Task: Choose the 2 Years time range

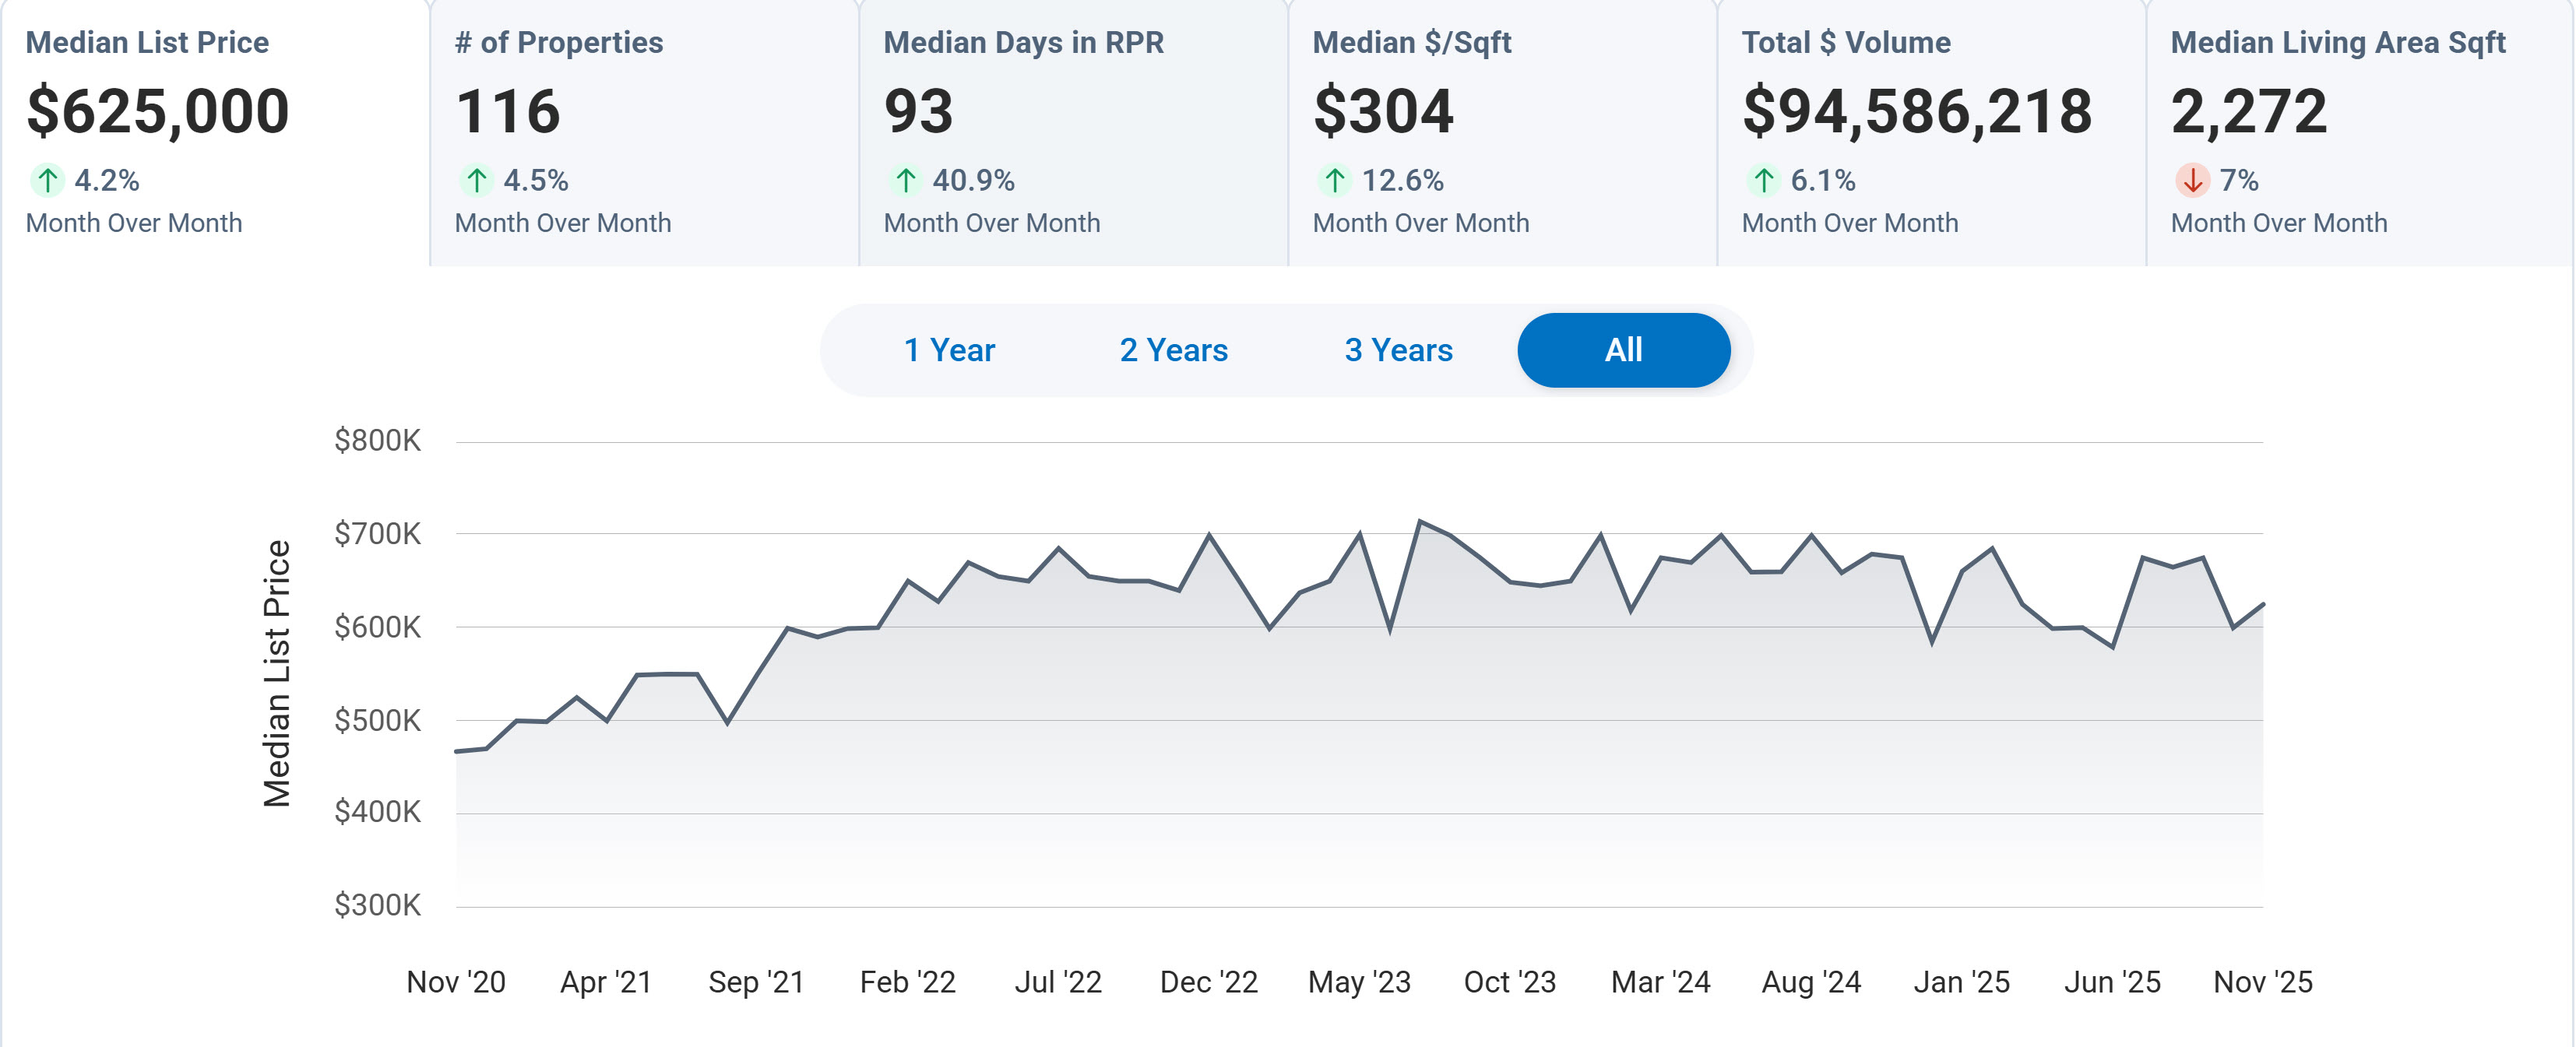Action: (1173, 350)
